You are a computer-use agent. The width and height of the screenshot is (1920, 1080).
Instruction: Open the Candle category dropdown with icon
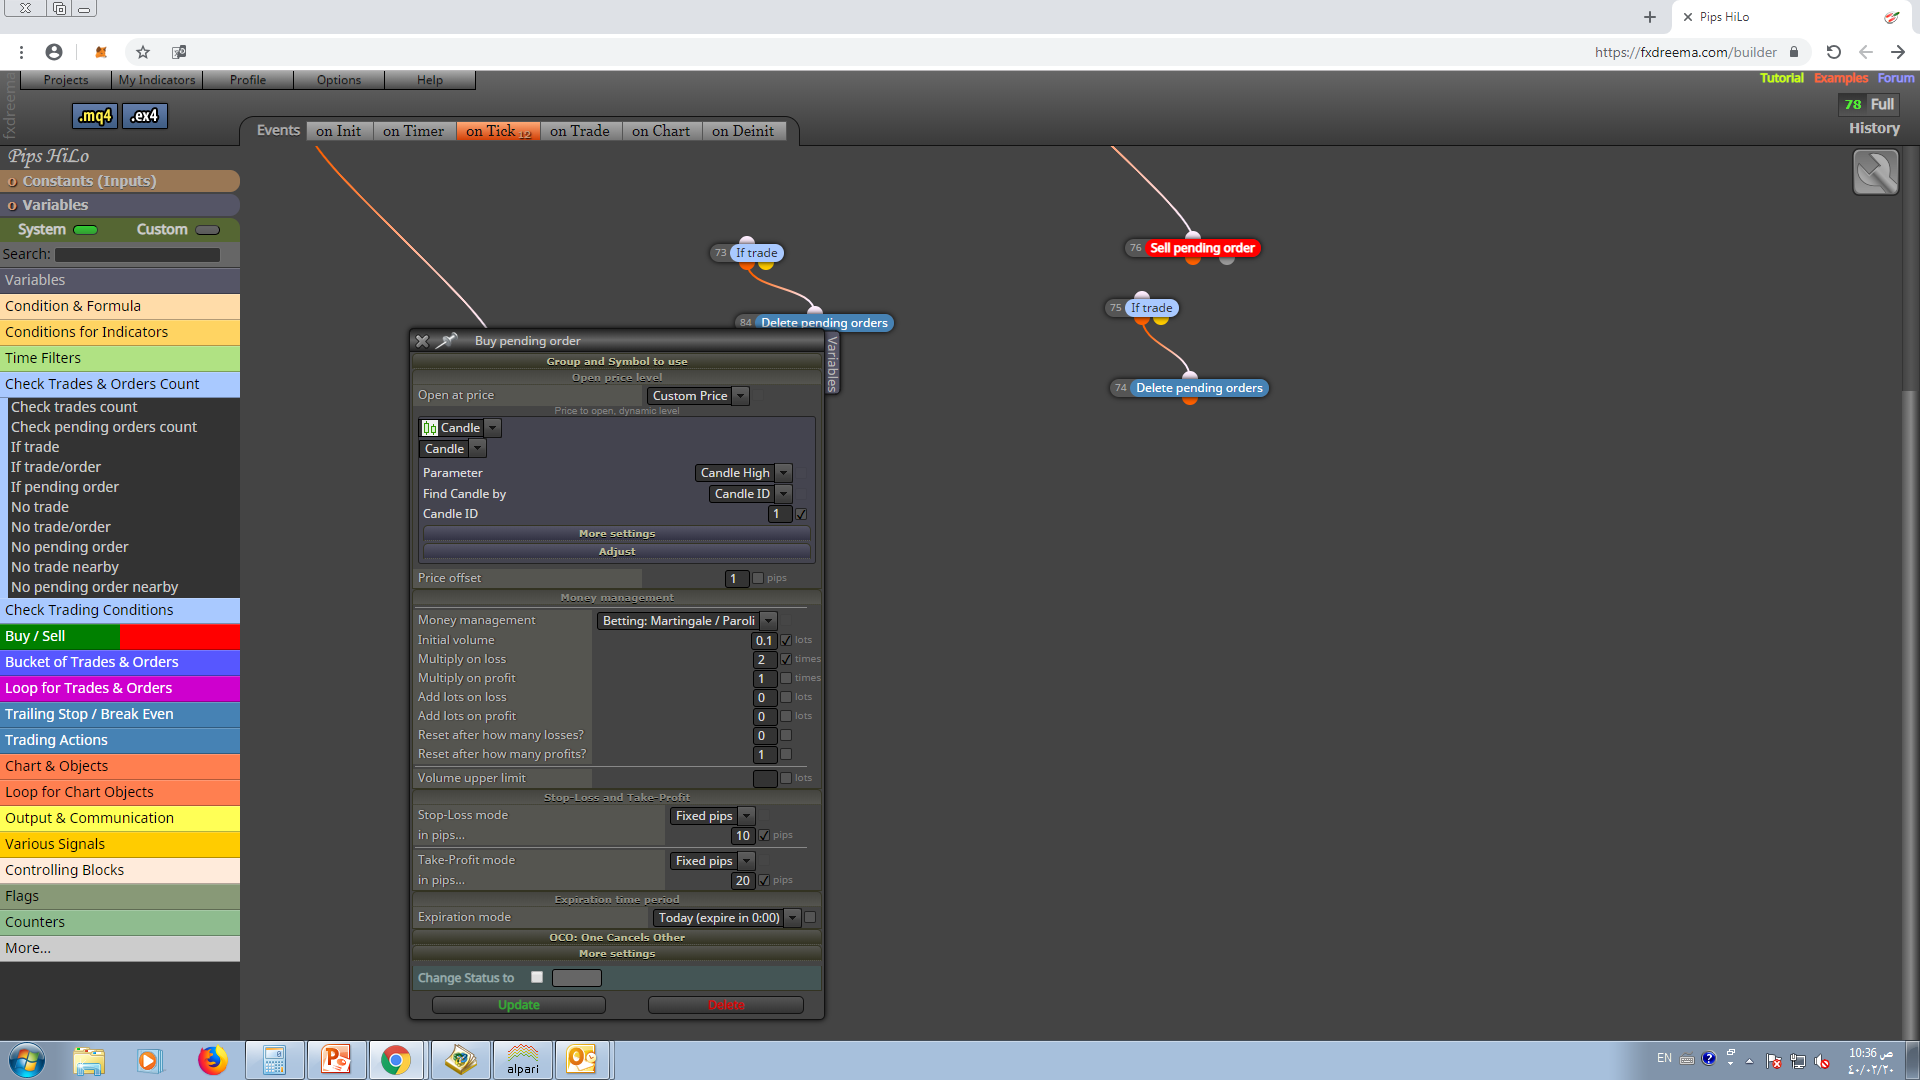tap(460, 428)
